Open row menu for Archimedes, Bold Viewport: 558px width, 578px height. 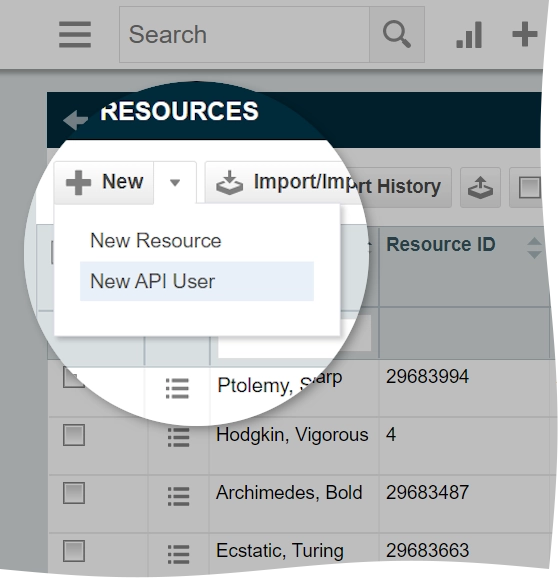[x=178, y=496]
